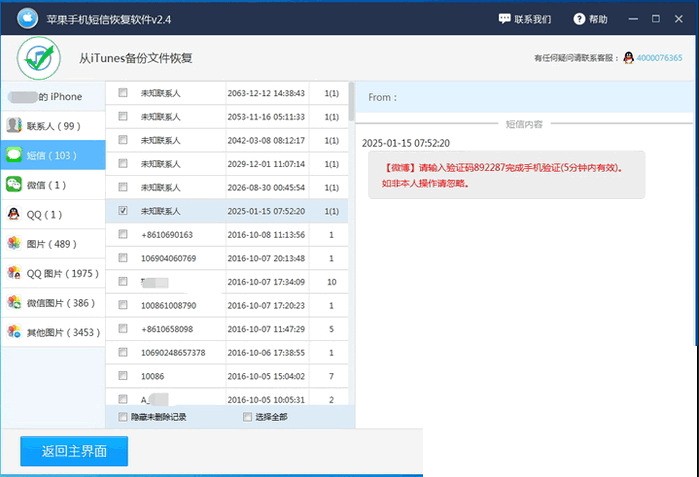Image resolution: width=699 pixels, height=477 pixels.
Task: Click date 2016-10-07 20:13:48
Action: (x=266, y=258)
